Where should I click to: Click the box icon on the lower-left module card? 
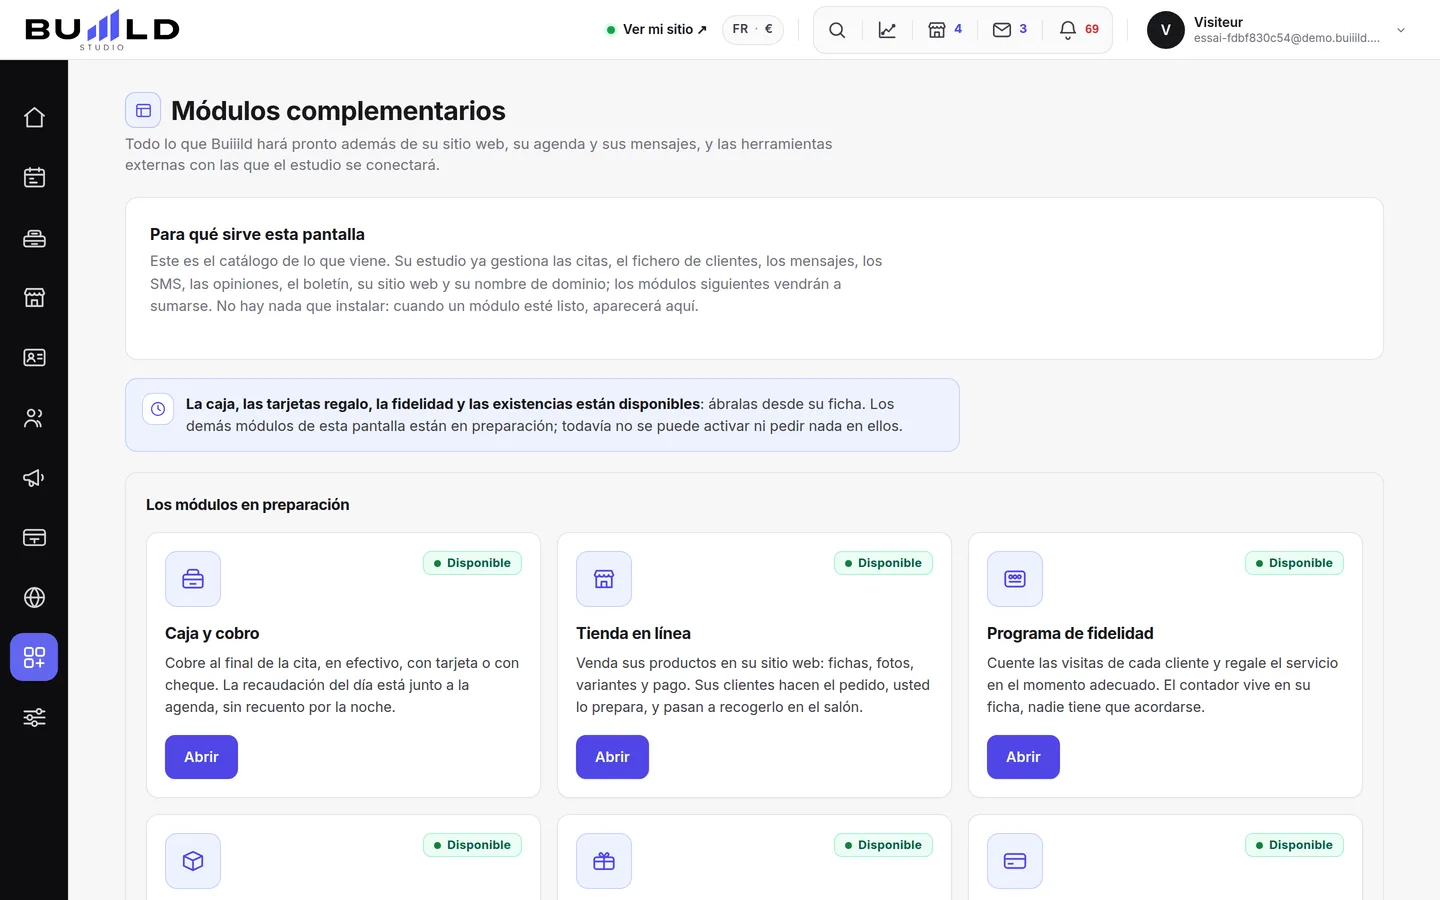[x=193, y=861]
